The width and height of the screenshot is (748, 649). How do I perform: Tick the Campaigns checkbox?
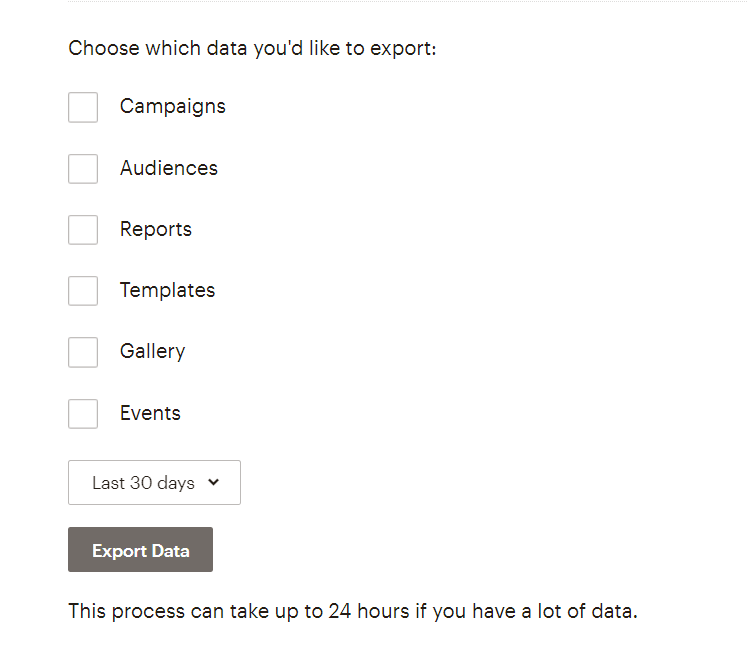[x=83, y=107]
